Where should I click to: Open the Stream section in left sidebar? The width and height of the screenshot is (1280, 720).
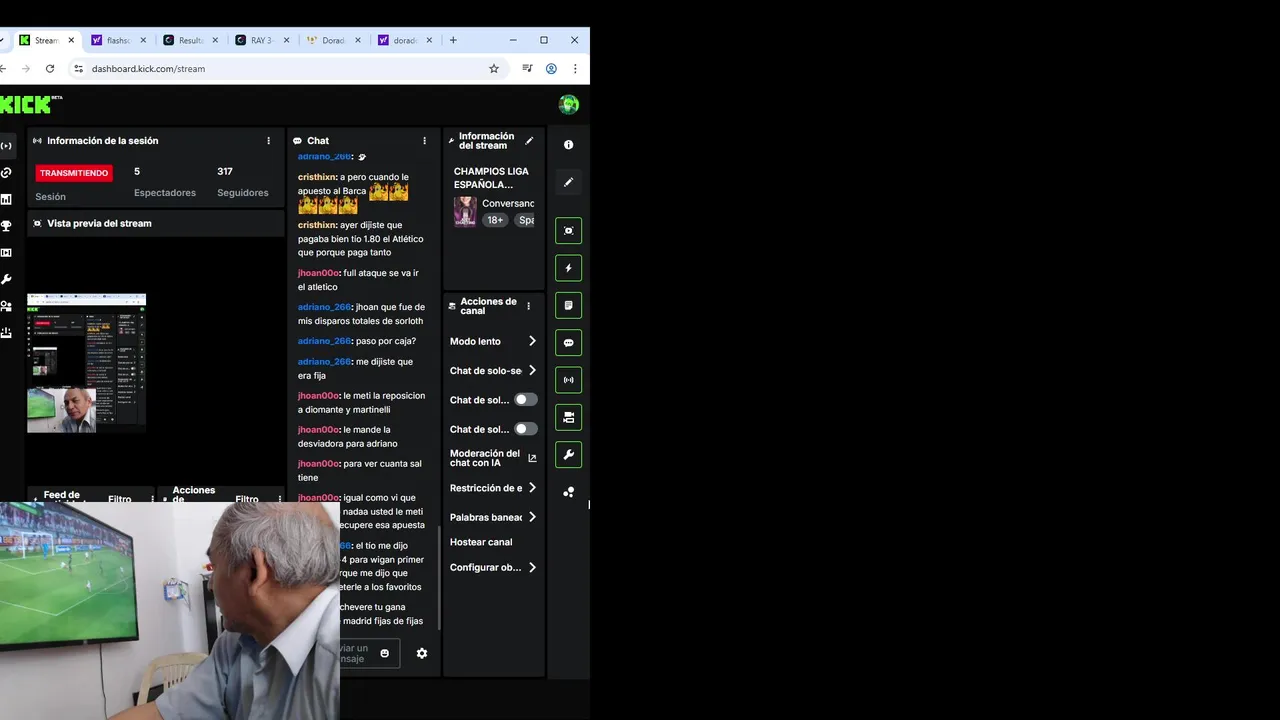tap(6, 146)
